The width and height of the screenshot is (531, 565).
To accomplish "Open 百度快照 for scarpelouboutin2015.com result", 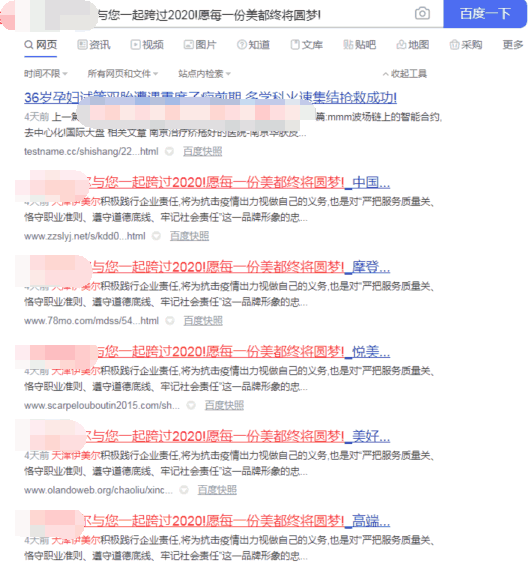I will click(x=224, y=405).
